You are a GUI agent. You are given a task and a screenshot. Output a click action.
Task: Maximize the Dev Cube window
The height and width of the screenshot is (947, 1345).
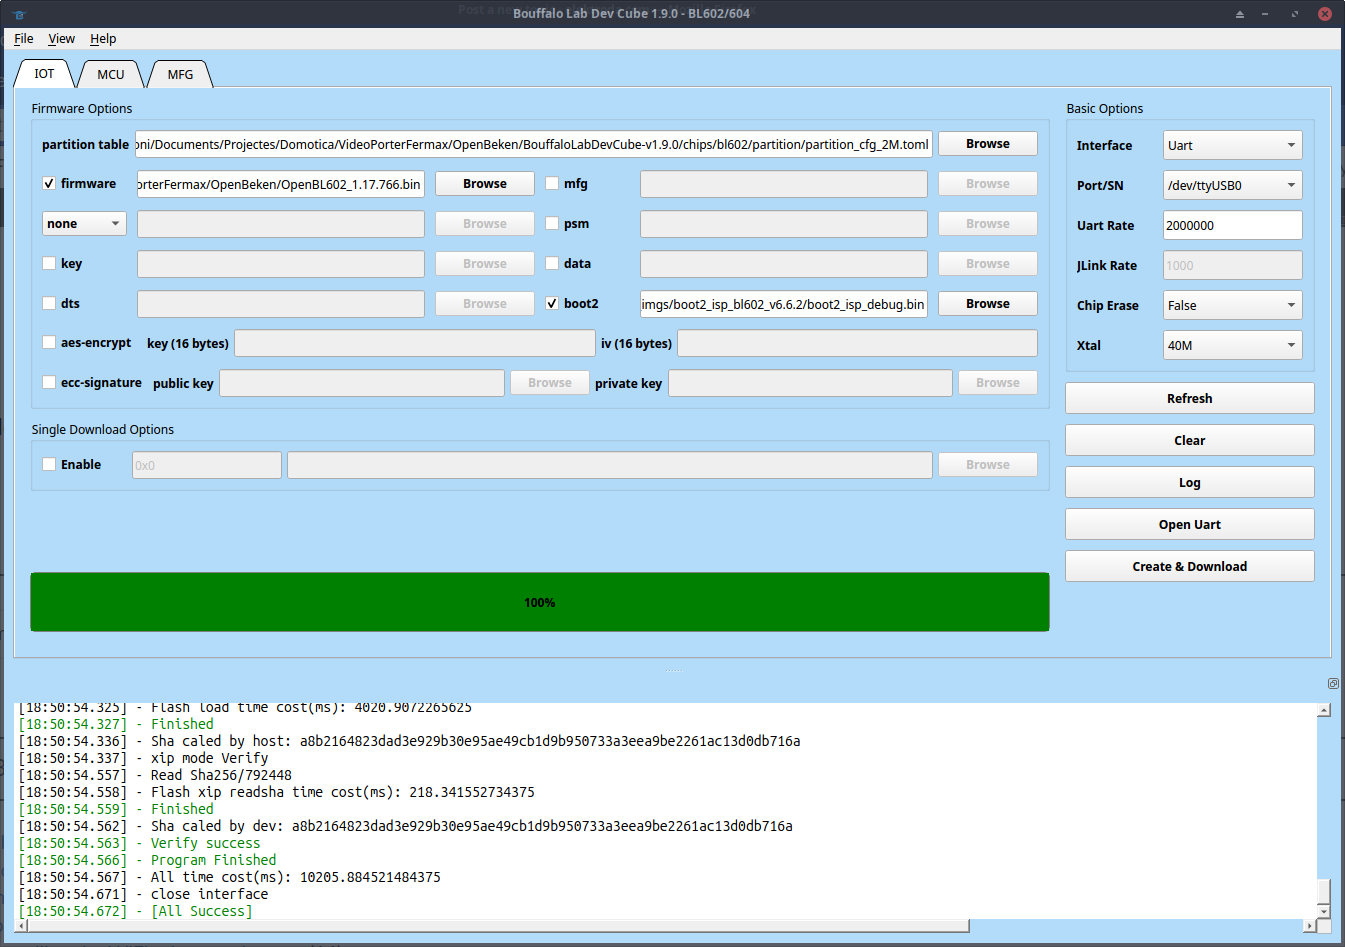coord(1295,14)
